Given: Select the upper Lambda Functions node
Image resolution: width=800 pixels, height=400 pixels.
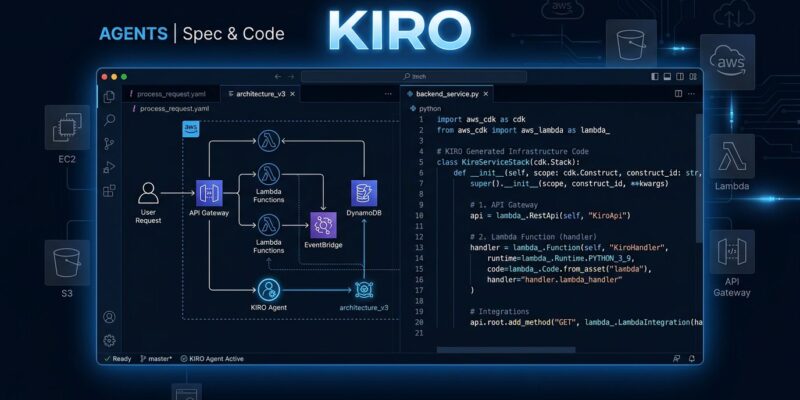Looking at the screenshot, I should (x=269, y=174).
